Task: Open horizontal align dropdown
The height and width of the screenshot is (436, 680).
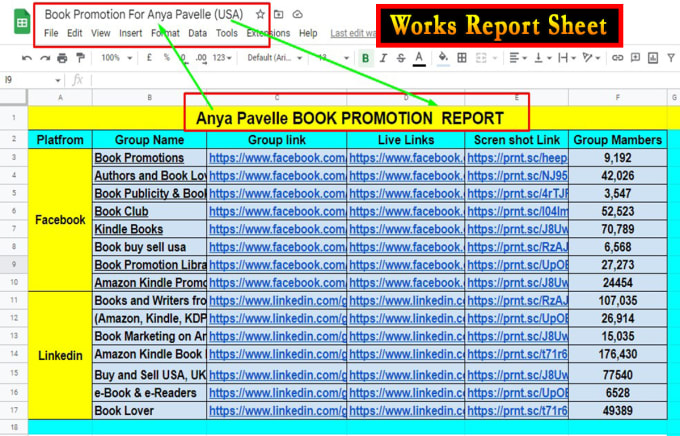Action: coord(518,58)
